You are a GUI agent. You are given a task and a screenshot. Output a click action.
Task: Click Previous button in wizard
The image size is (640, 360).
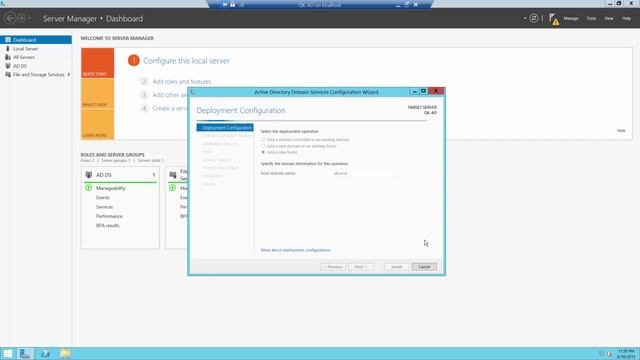pyautogui.click(x=333, y=267)
